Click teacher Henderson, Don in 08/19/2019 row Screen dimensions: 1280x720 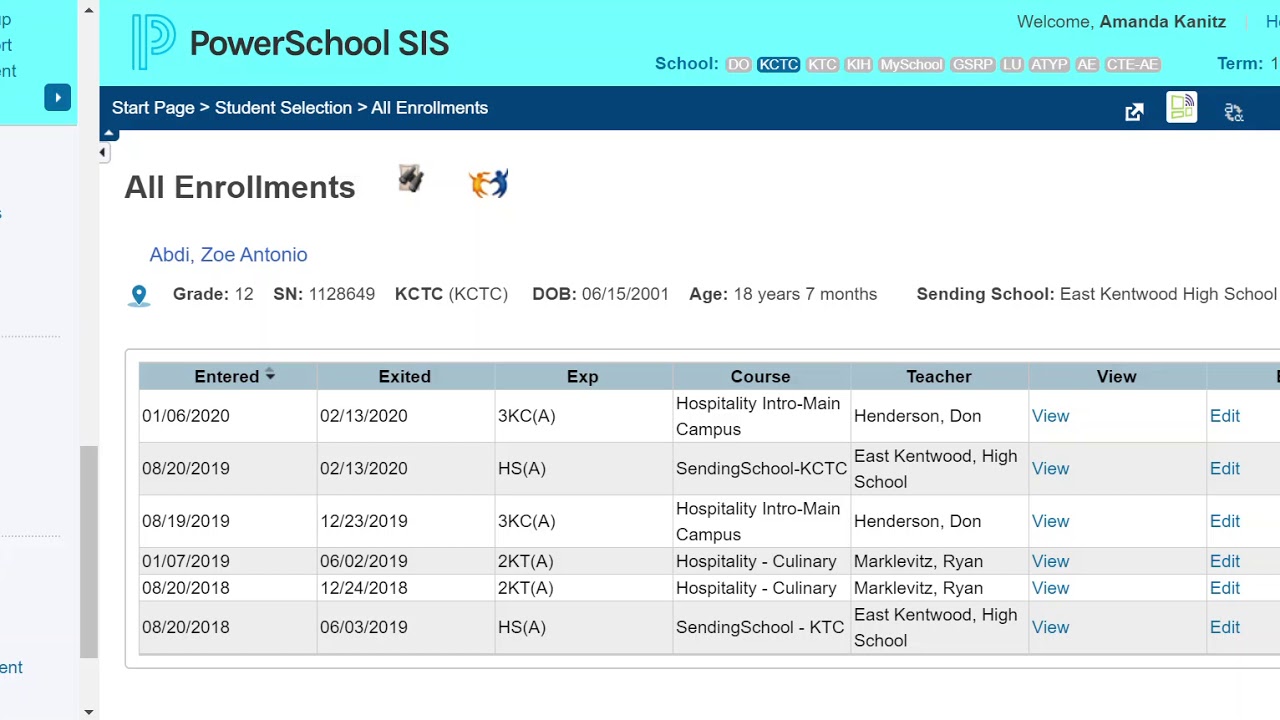pyautogui.click(x=917, y=521)
